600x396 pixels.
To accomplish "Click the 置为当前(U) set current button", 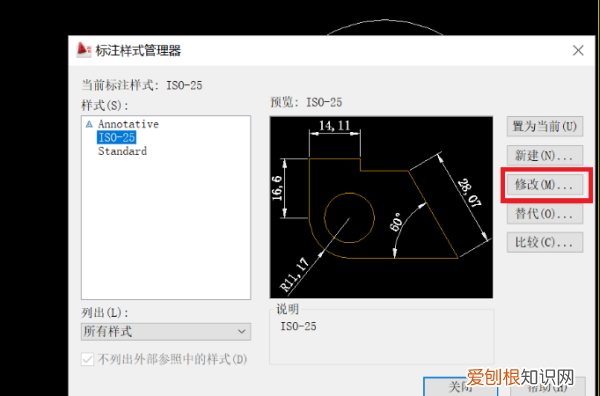I will click(x=545, y=126).
